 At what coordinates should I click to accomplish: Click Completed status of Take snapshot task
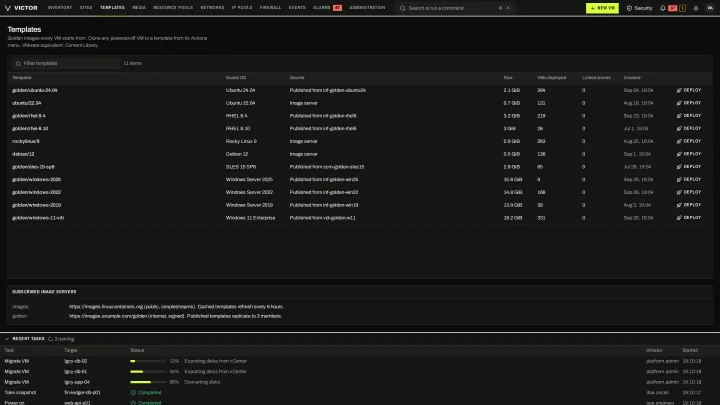(146, 393)
